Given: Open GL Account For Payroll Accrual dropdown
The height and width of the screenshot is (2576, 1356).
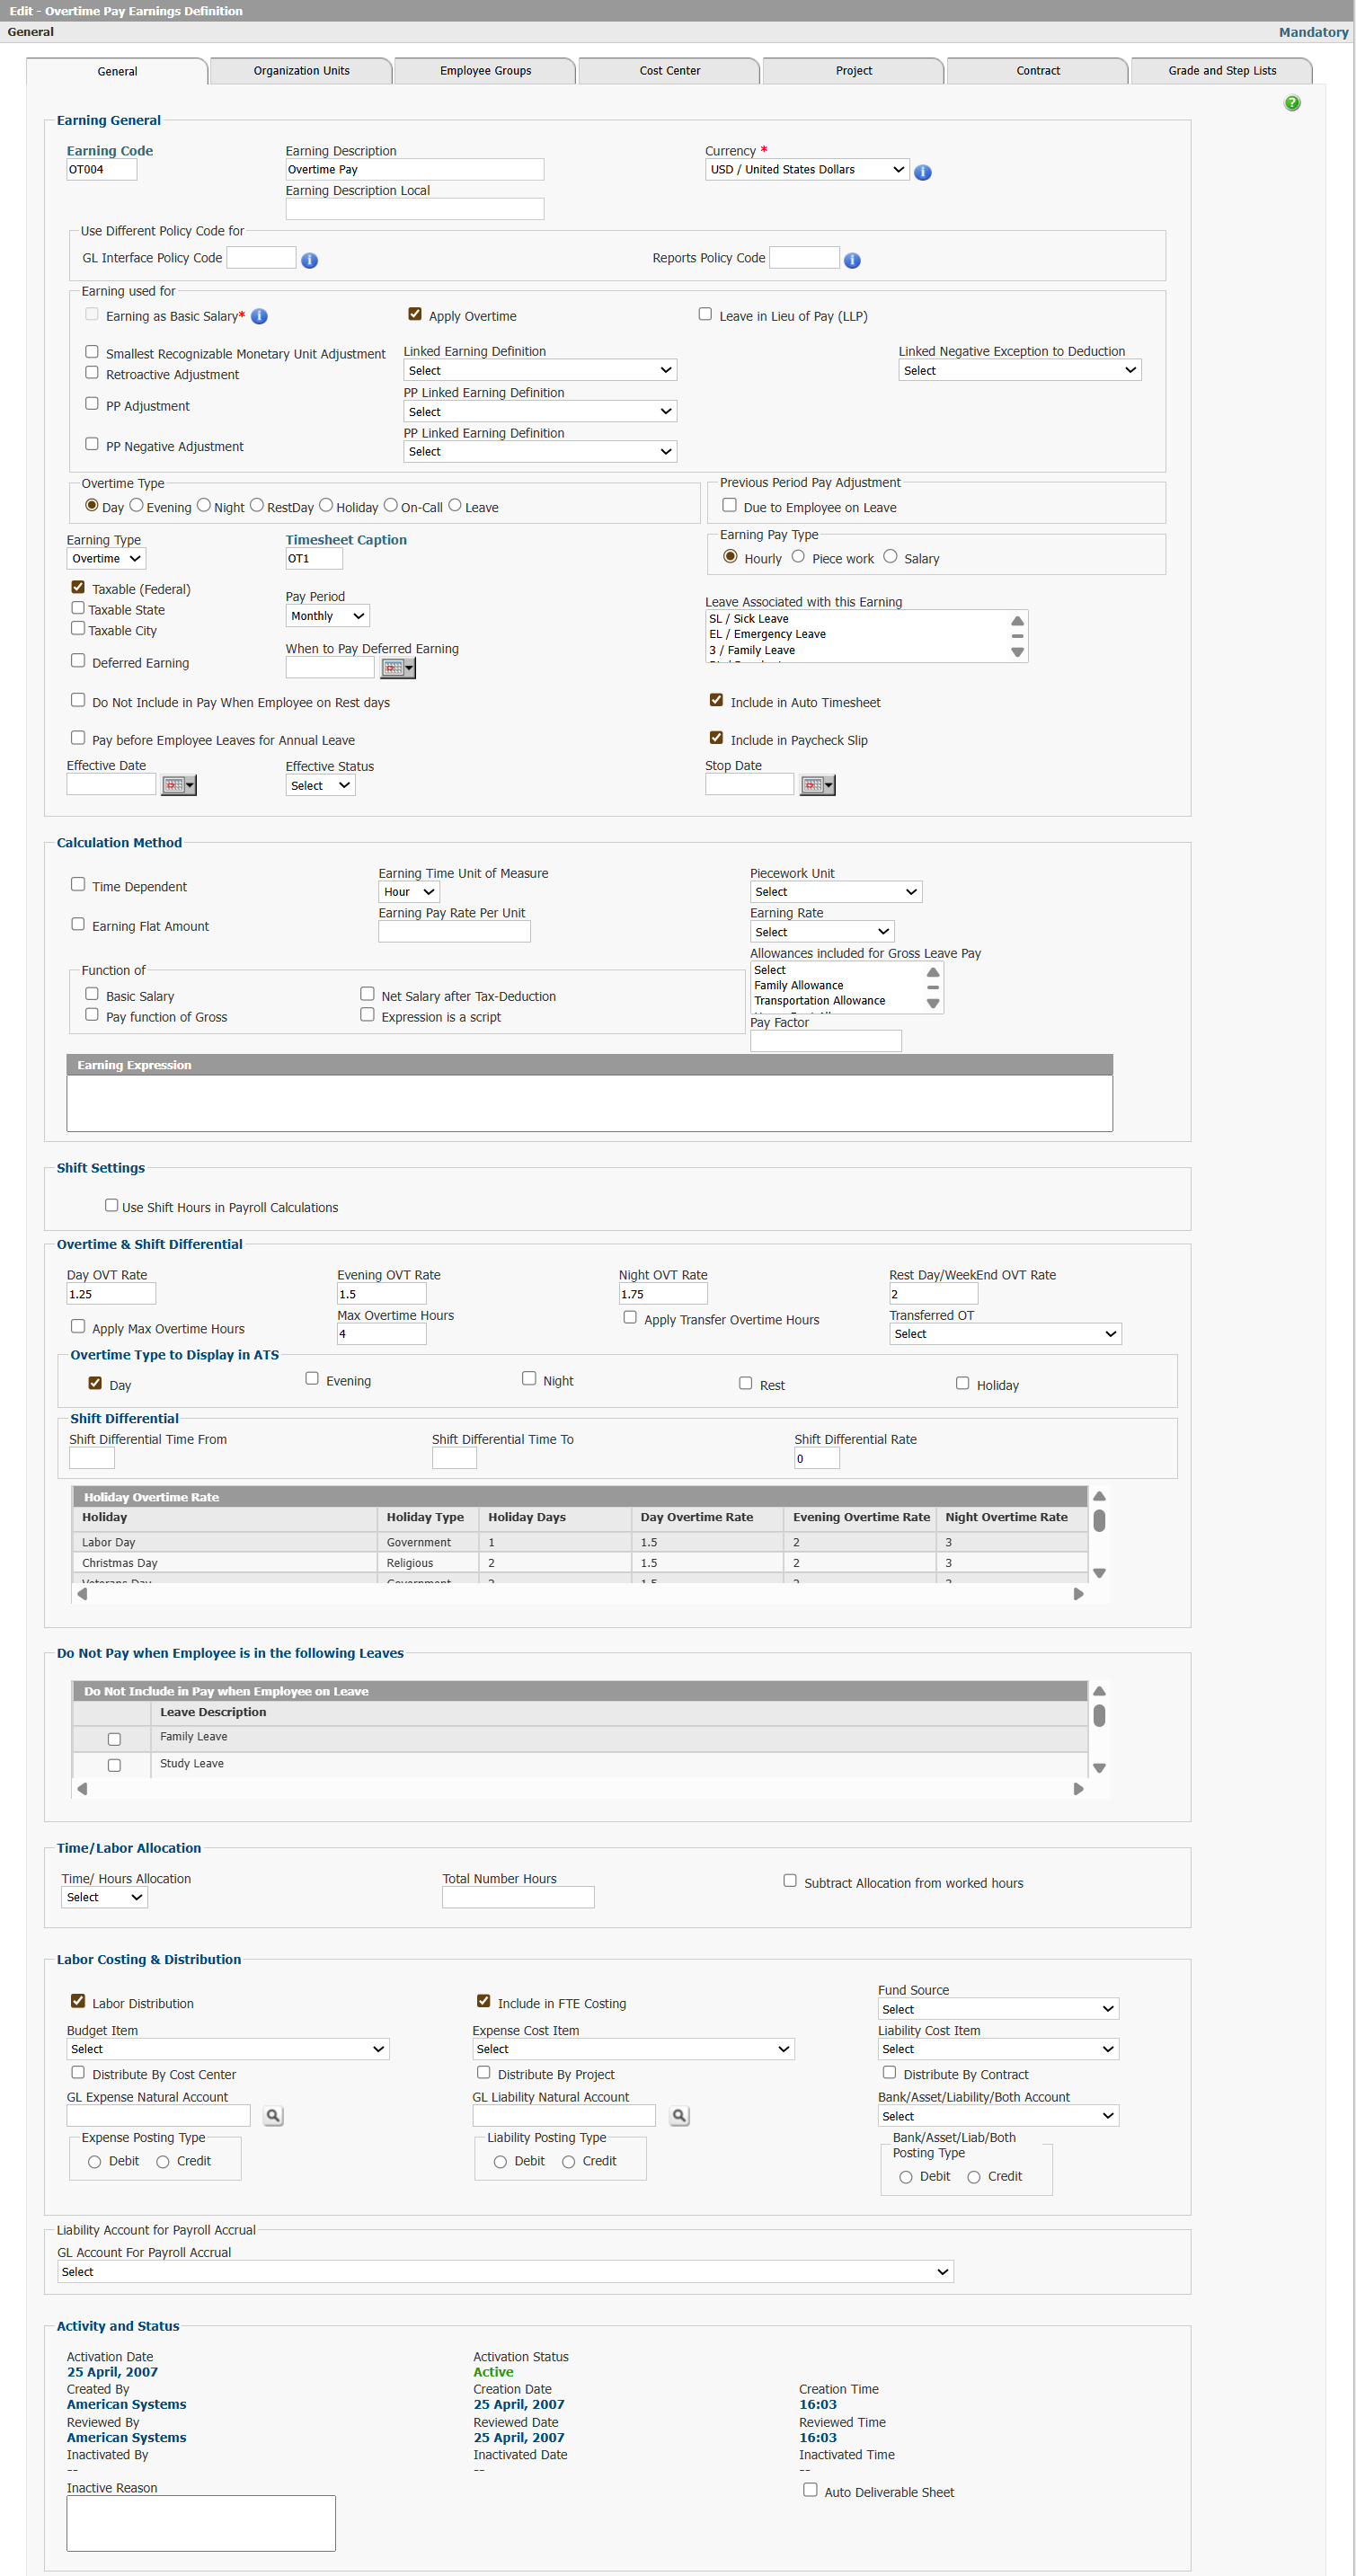Looking at the screenshot, I should coord(505,2271).
